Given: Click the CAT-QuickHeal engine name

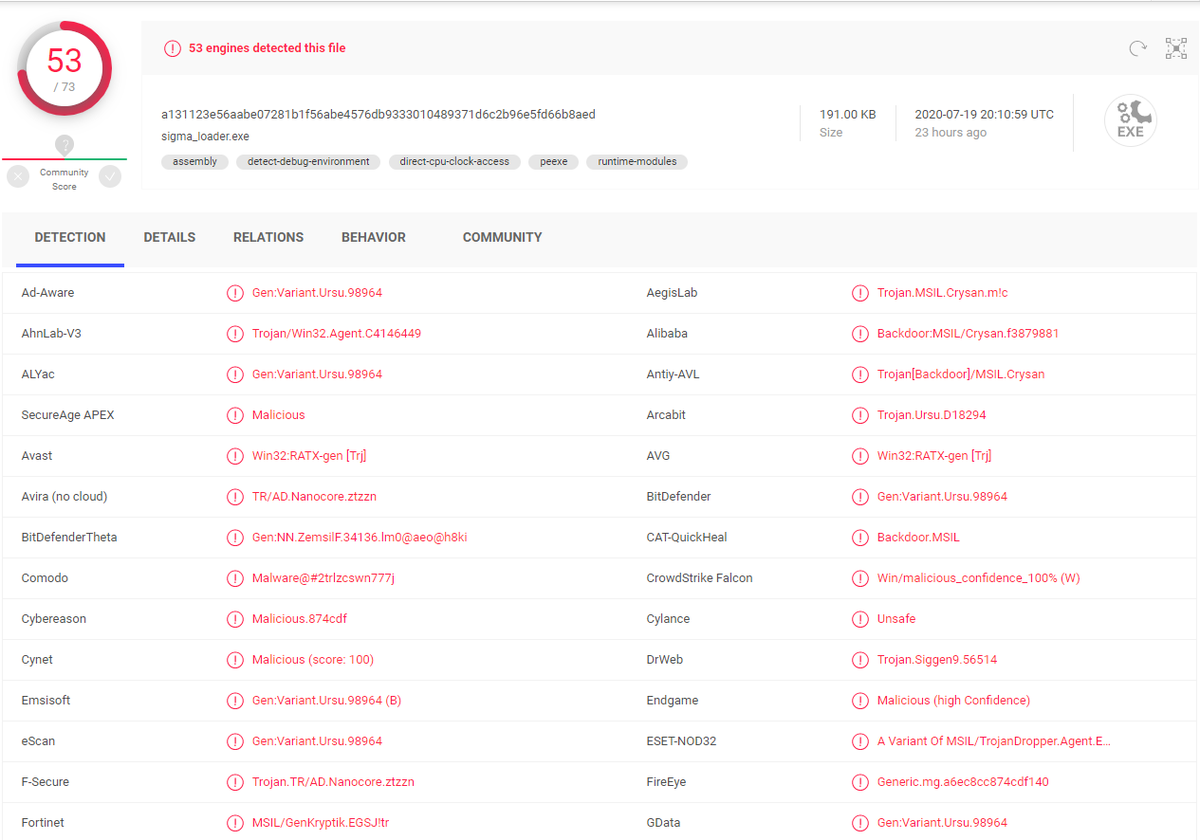Looking at the screenshot, I should coord(687,538).
